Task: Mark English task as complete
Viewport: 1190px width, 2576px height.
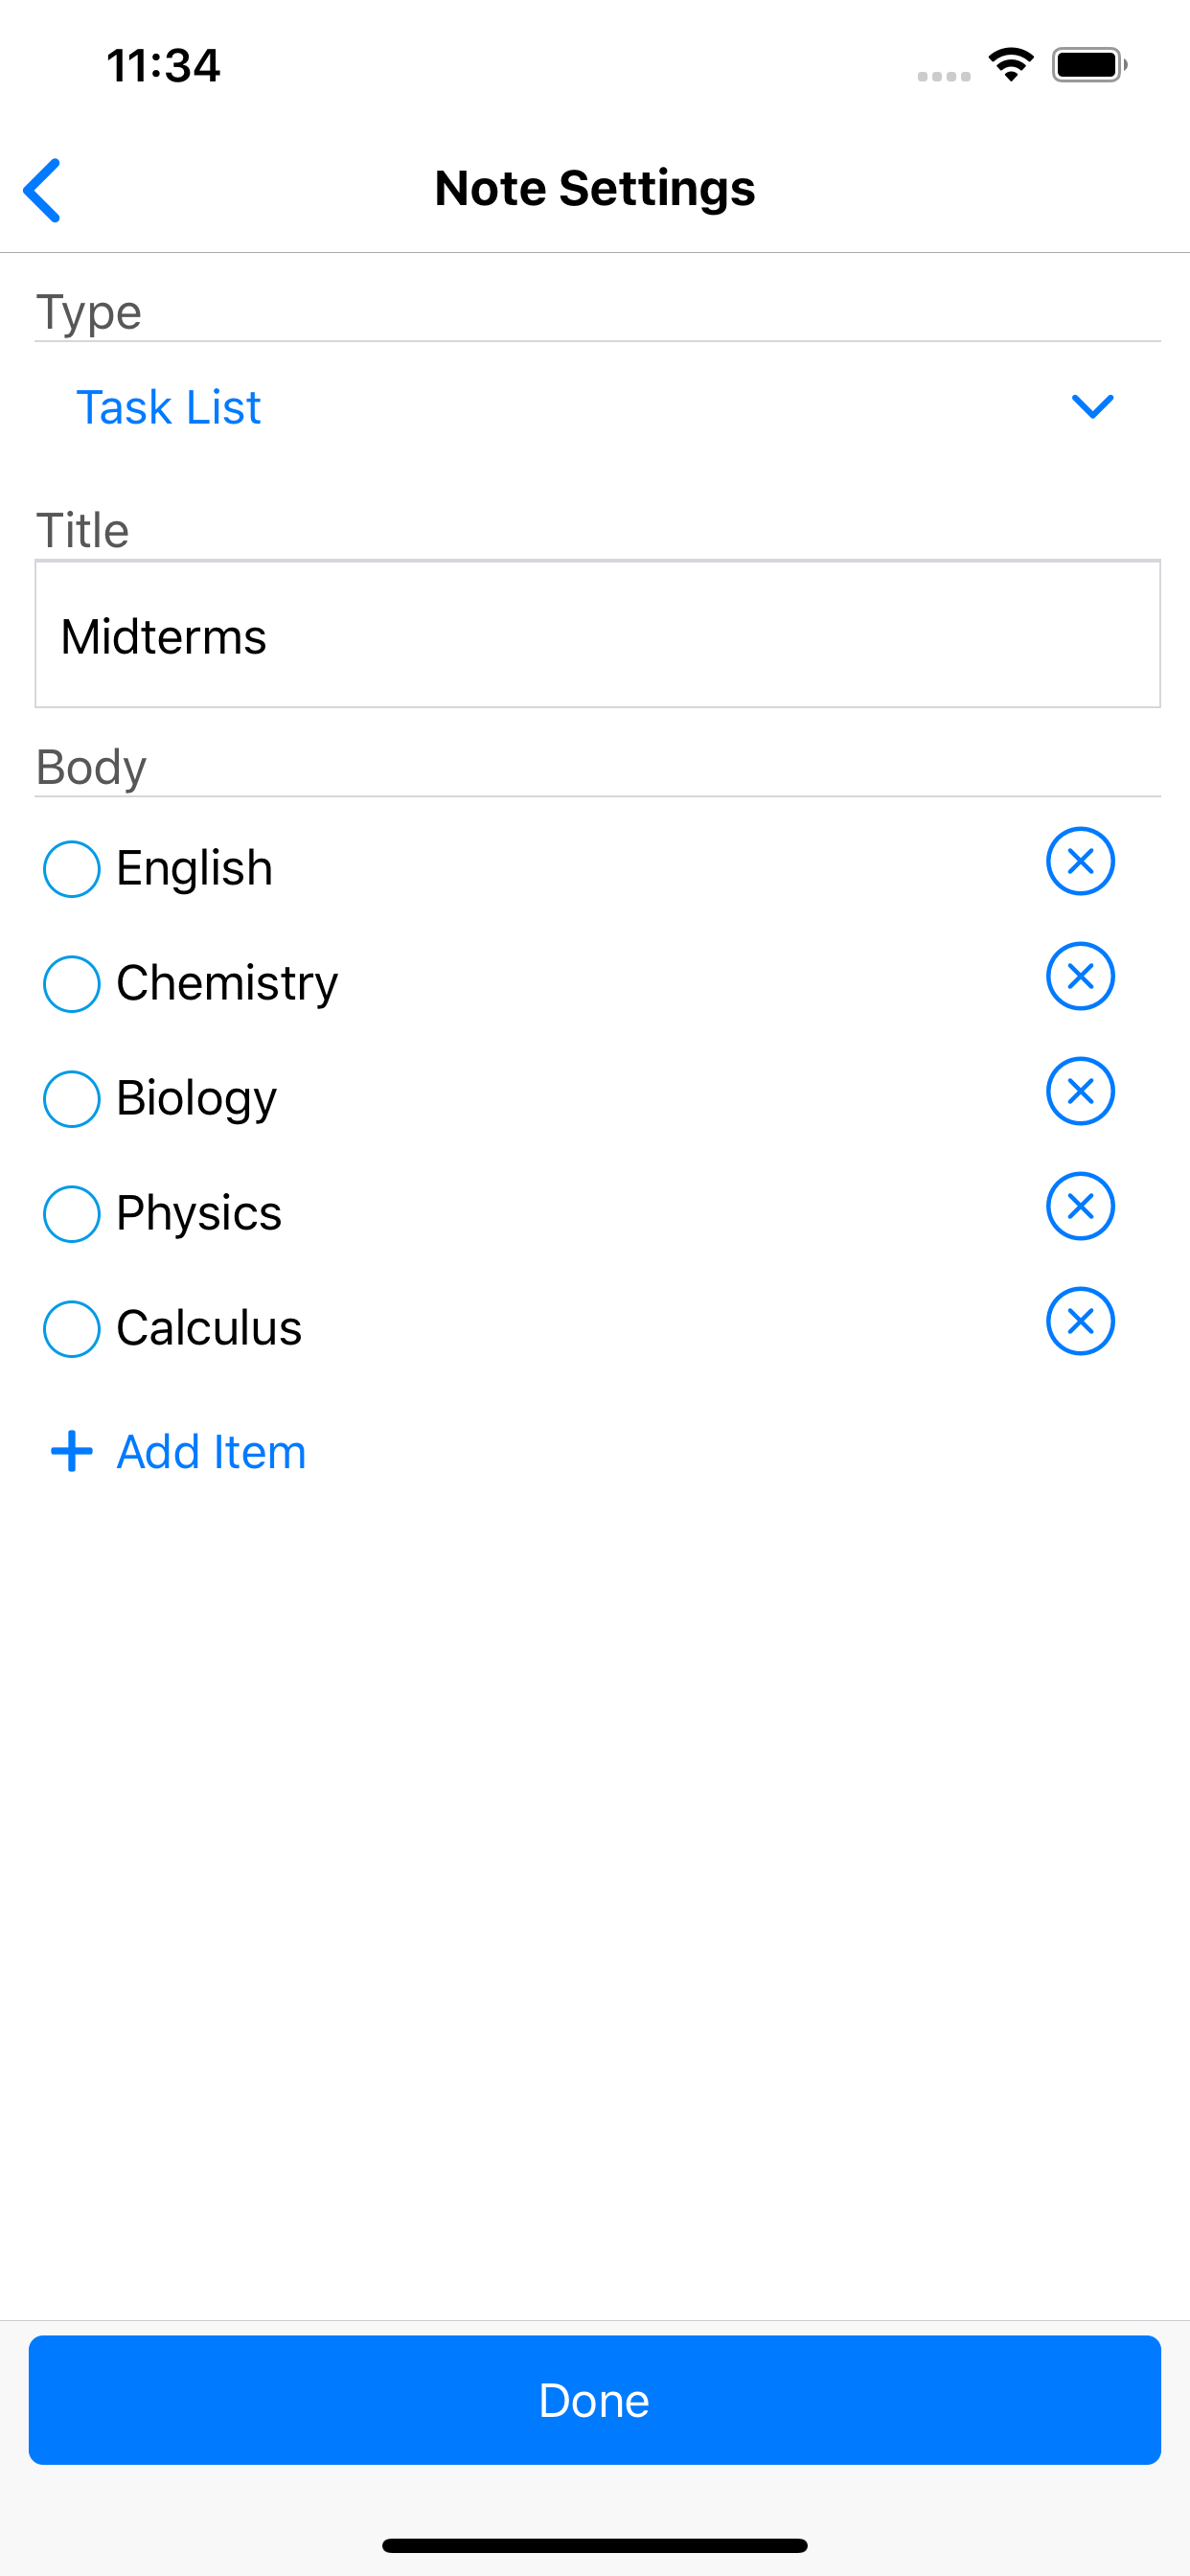Action: (x=72, y=869)
